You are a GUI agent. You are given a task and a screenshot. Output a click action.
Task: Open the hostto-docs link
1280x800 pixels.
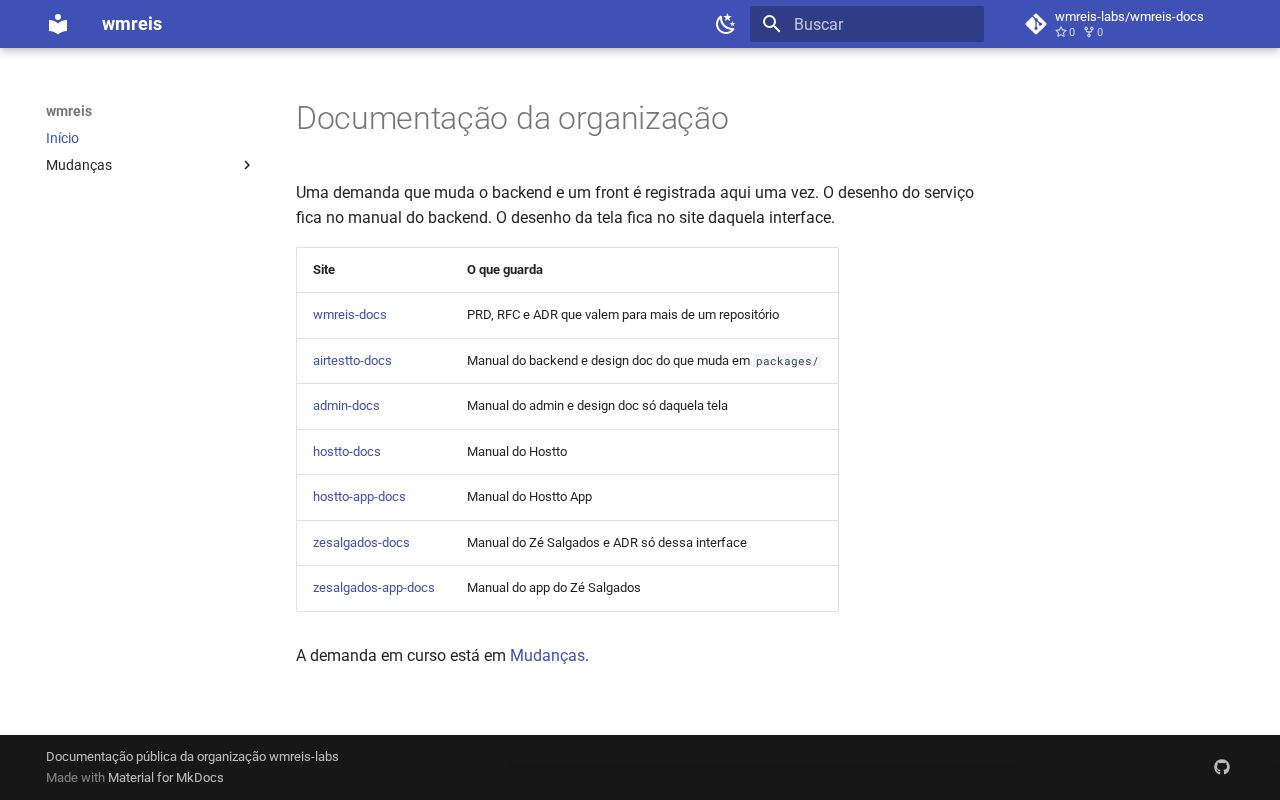[x=347, y=451]
